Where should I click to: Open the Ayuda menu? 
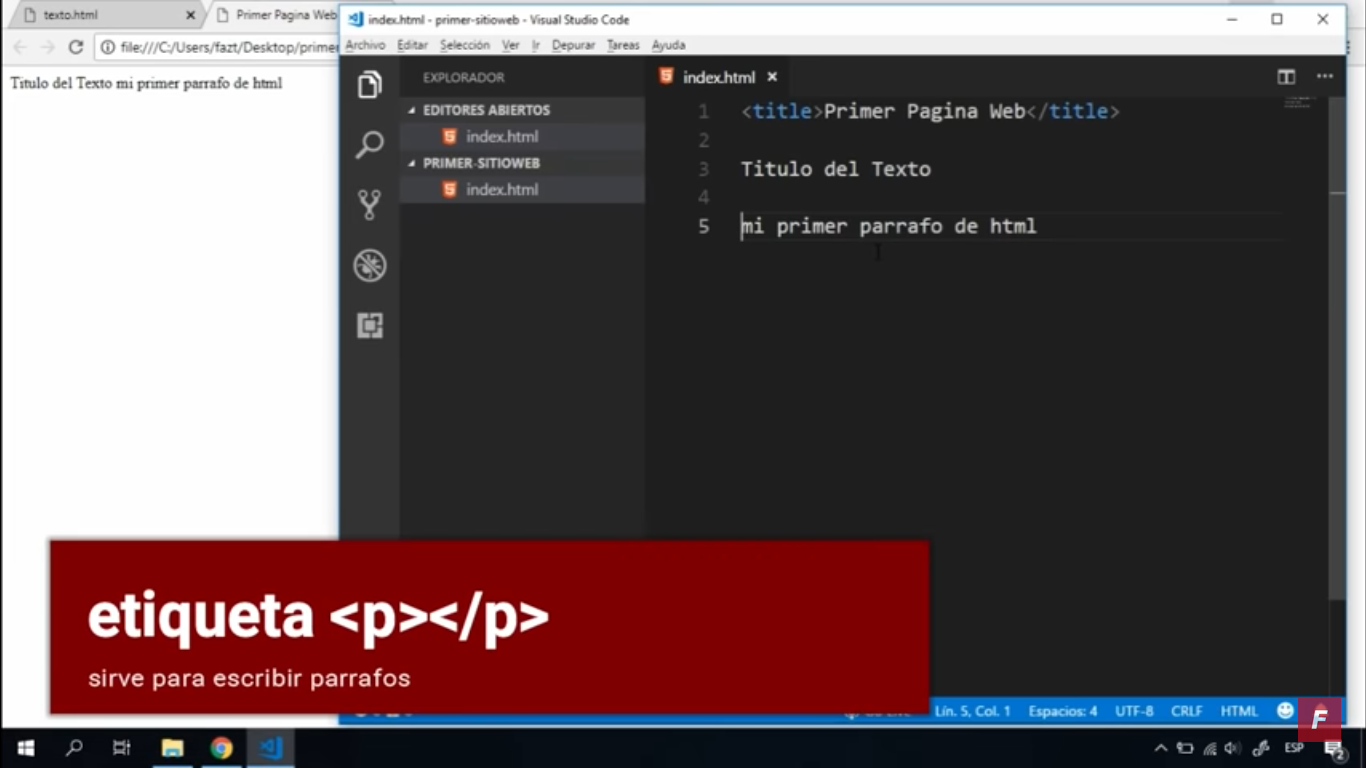[669, 45]
